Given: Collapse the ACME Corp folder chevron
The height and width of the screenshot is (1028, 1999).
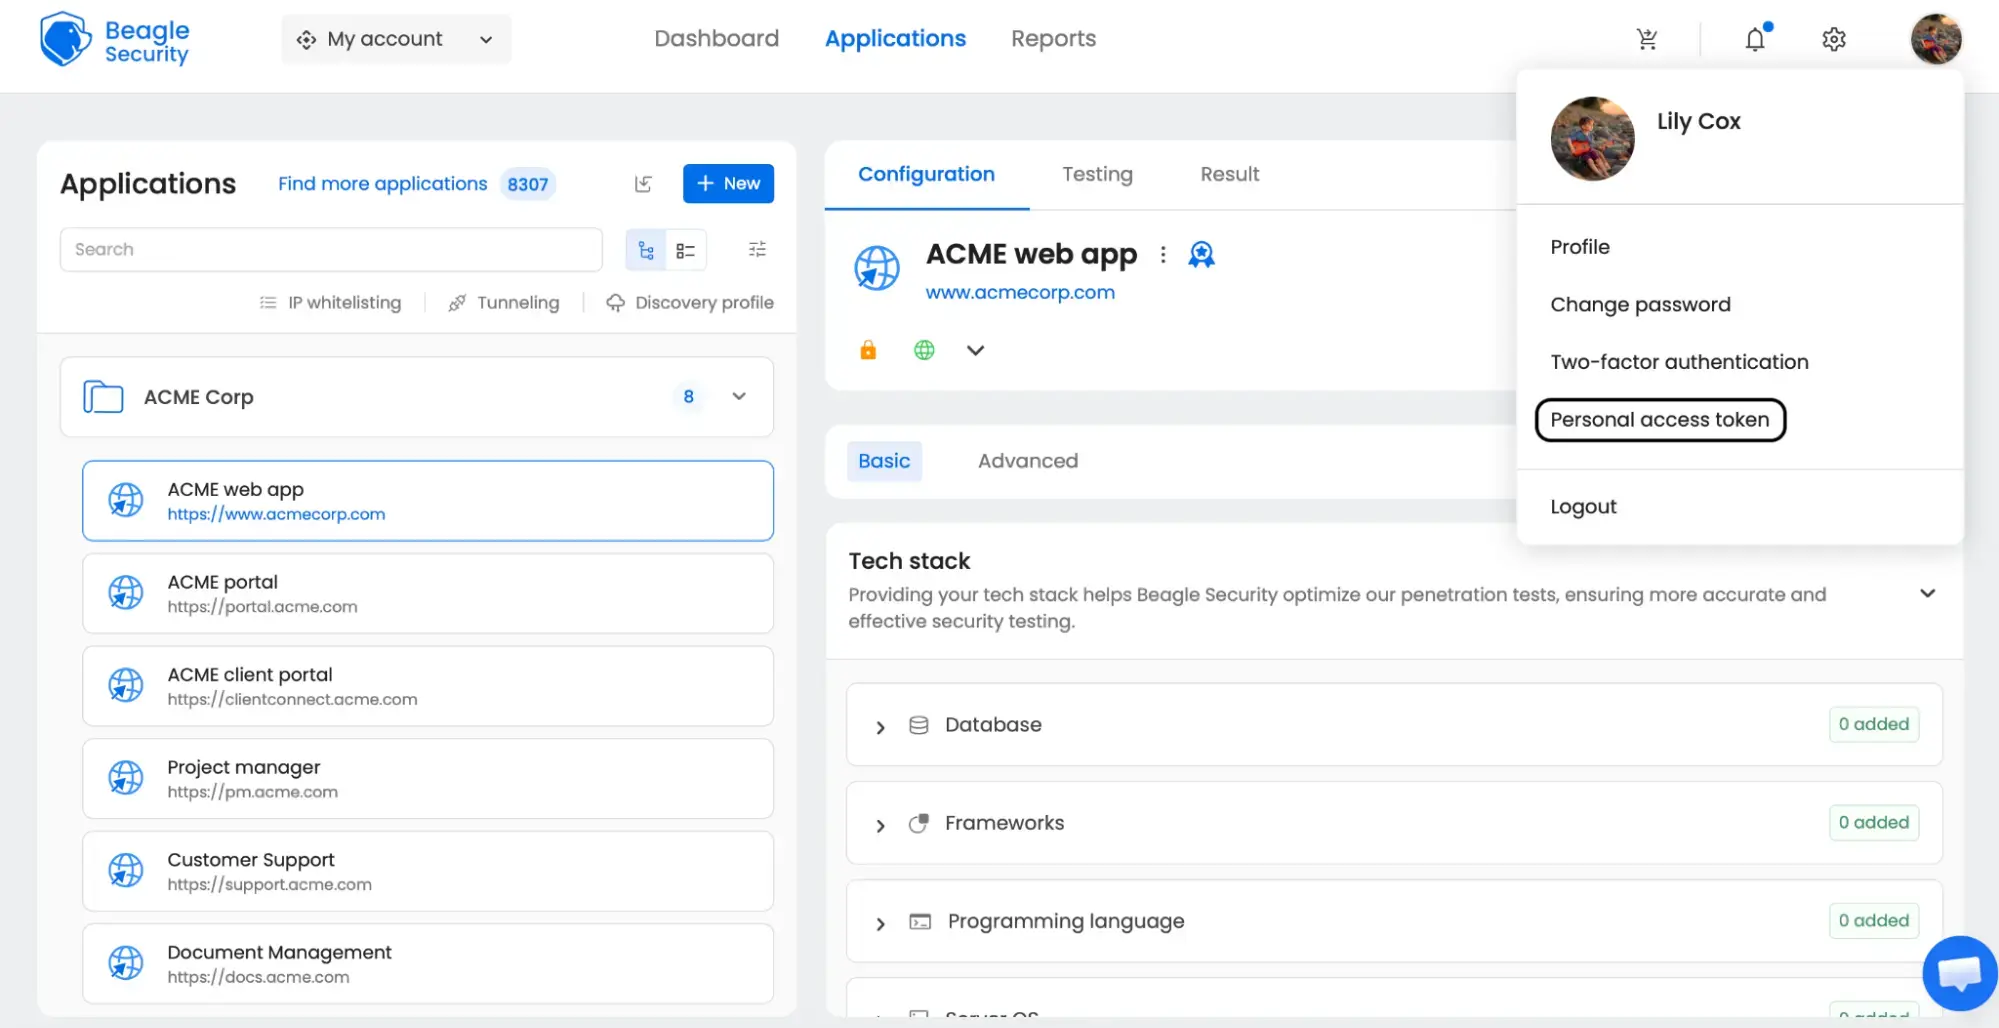Looking at the screenshot, I should [739, 397].
